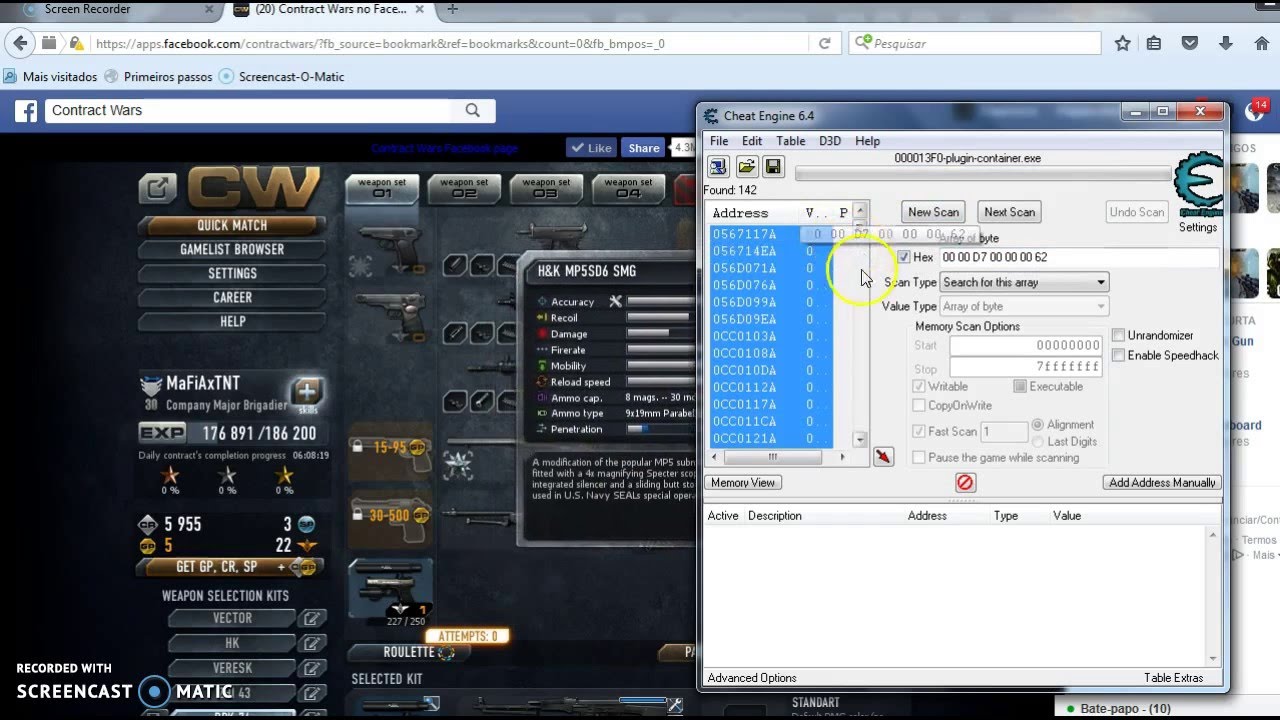Viewport: 1280px width, 720px height.
Task: Select the Alignment radio button
Action: (x=1038, y=425)
